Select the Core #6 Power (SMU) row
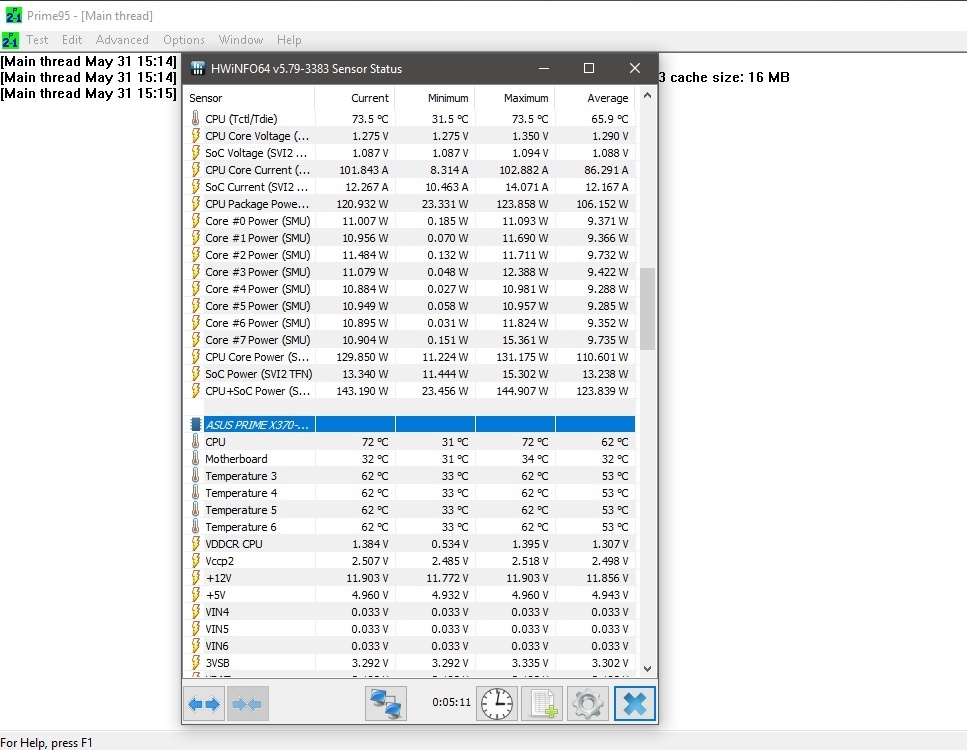This screenshot has width=967, height=750. [x=409, y=323]
